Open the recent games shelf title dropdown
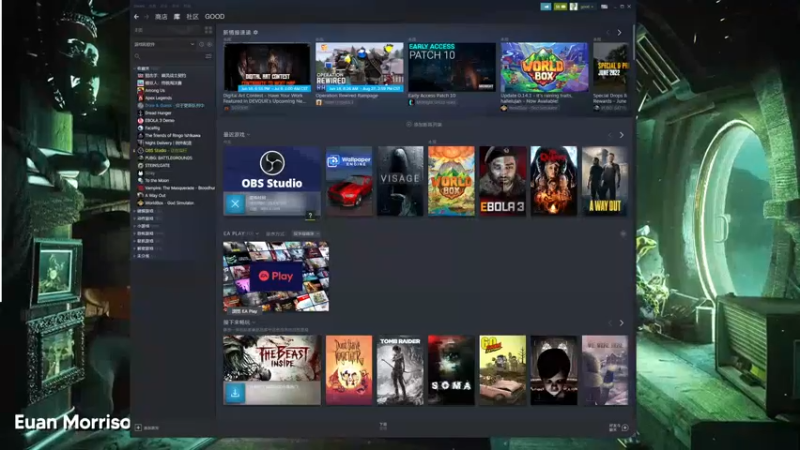 [237, 135]
